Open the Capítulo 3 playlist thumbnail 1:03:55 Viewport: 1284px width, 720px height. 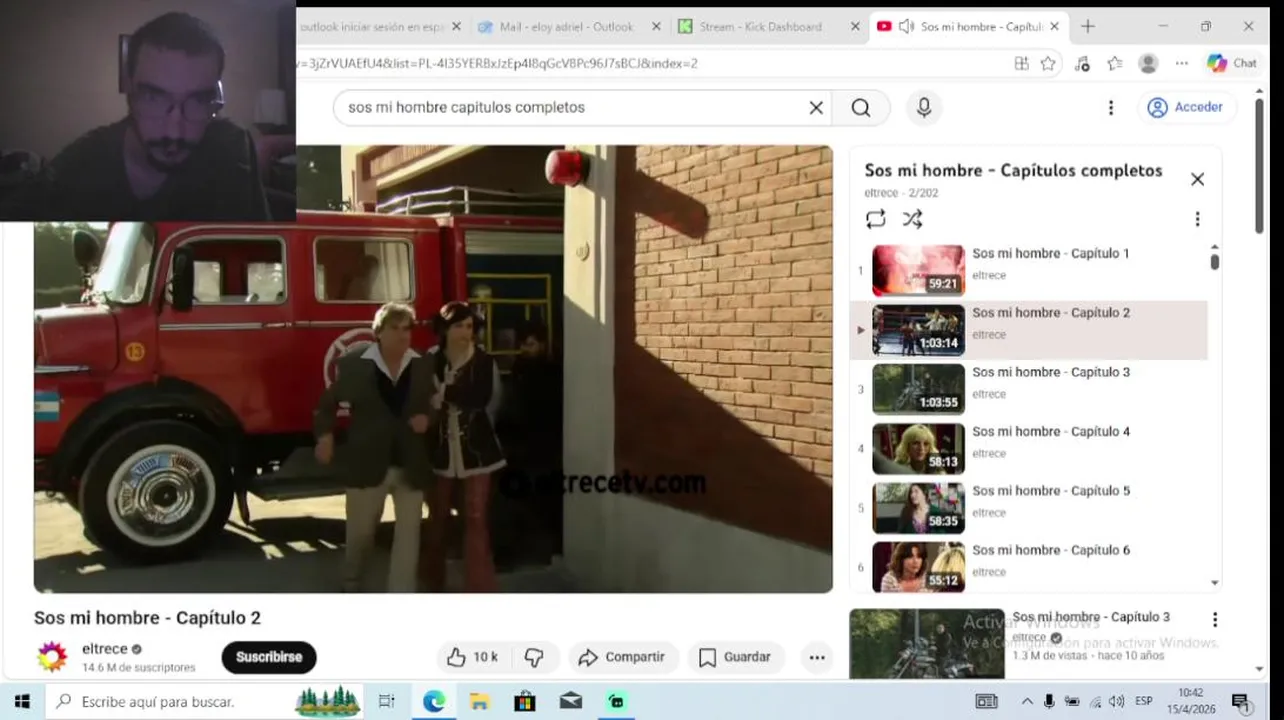(918, 389)
